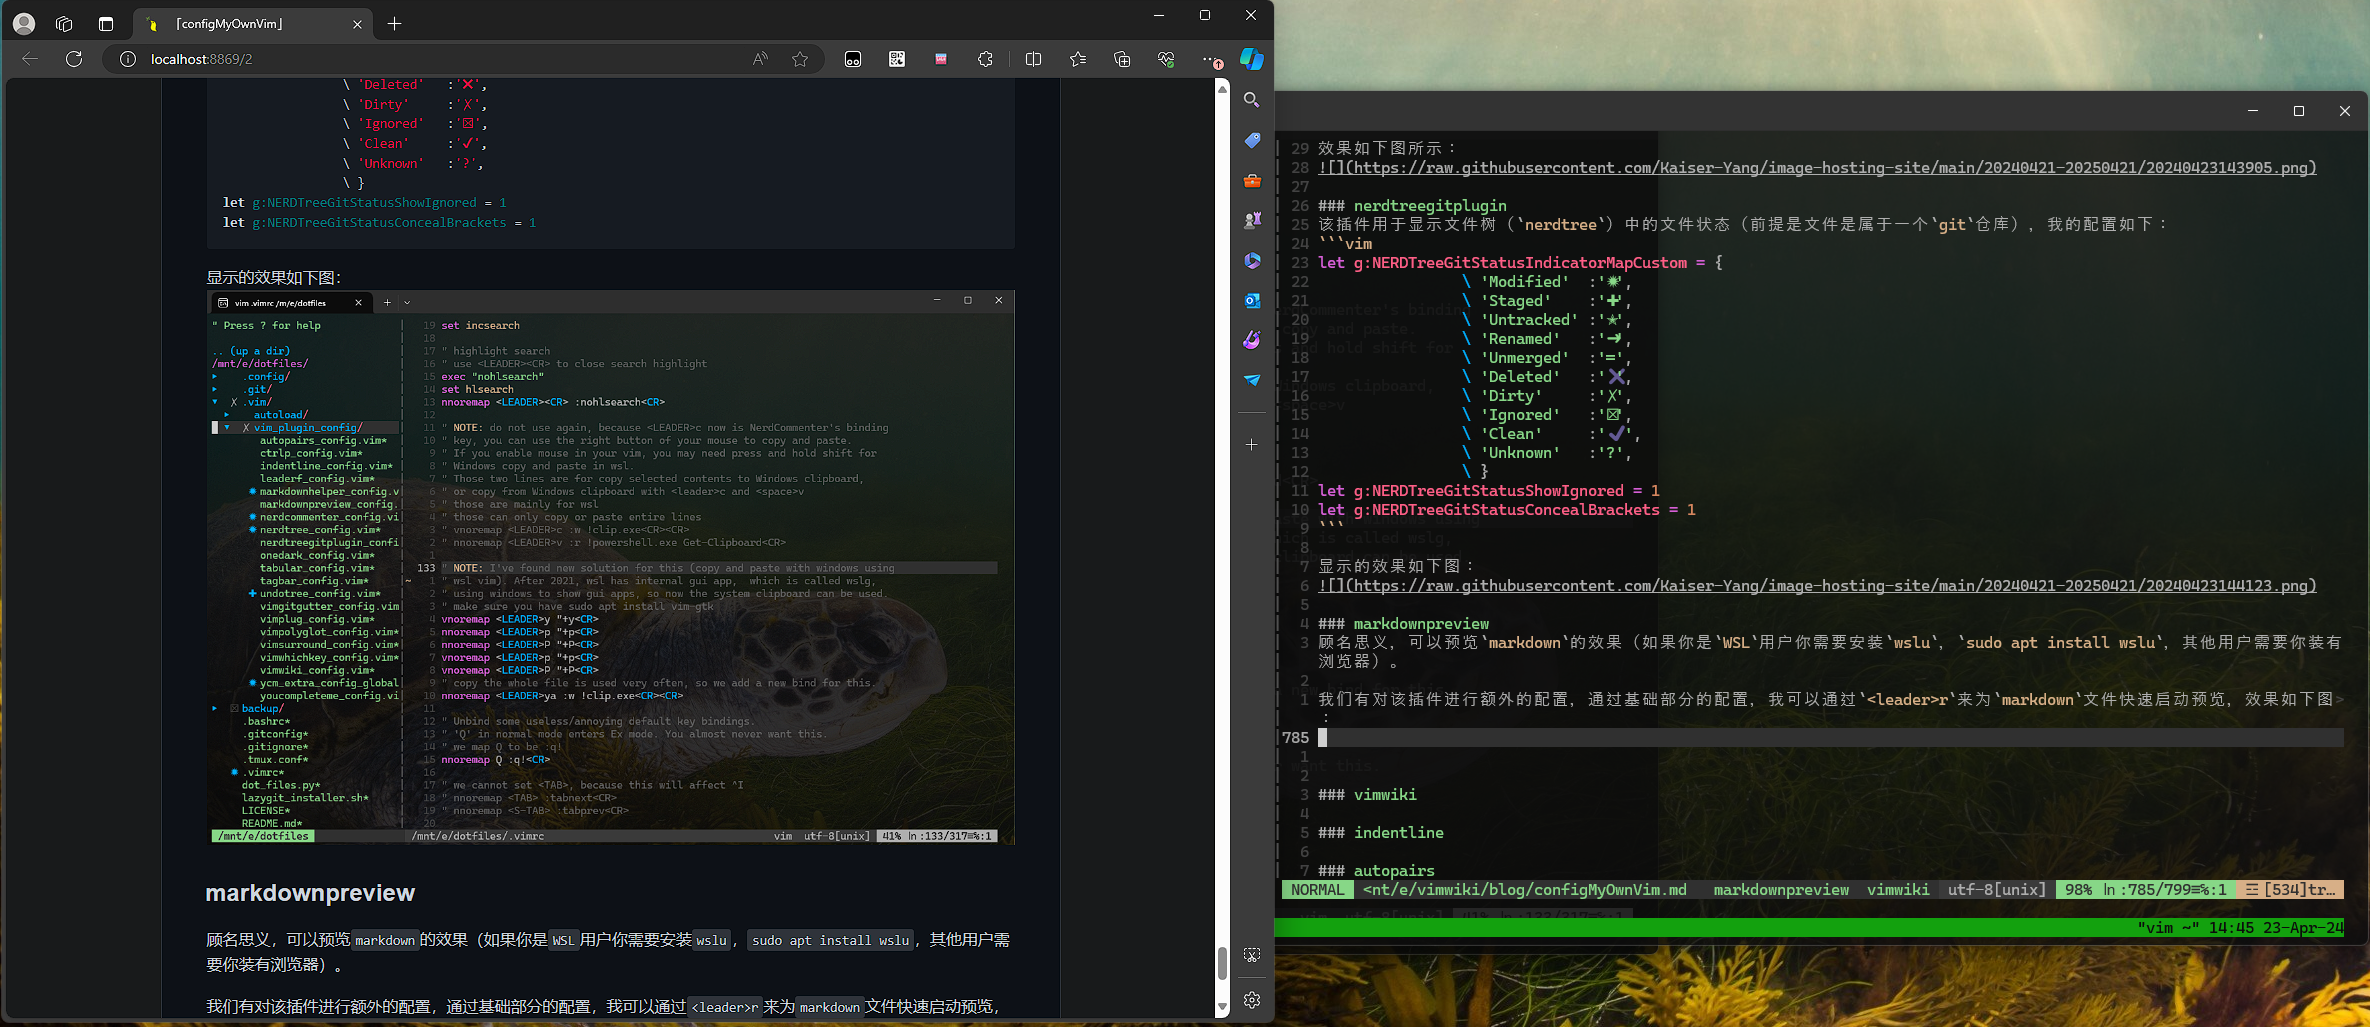Click NORMAL mode indicator in Vim statusline
This screenshot has width=2370, height=1027.
click(1317, 890)
